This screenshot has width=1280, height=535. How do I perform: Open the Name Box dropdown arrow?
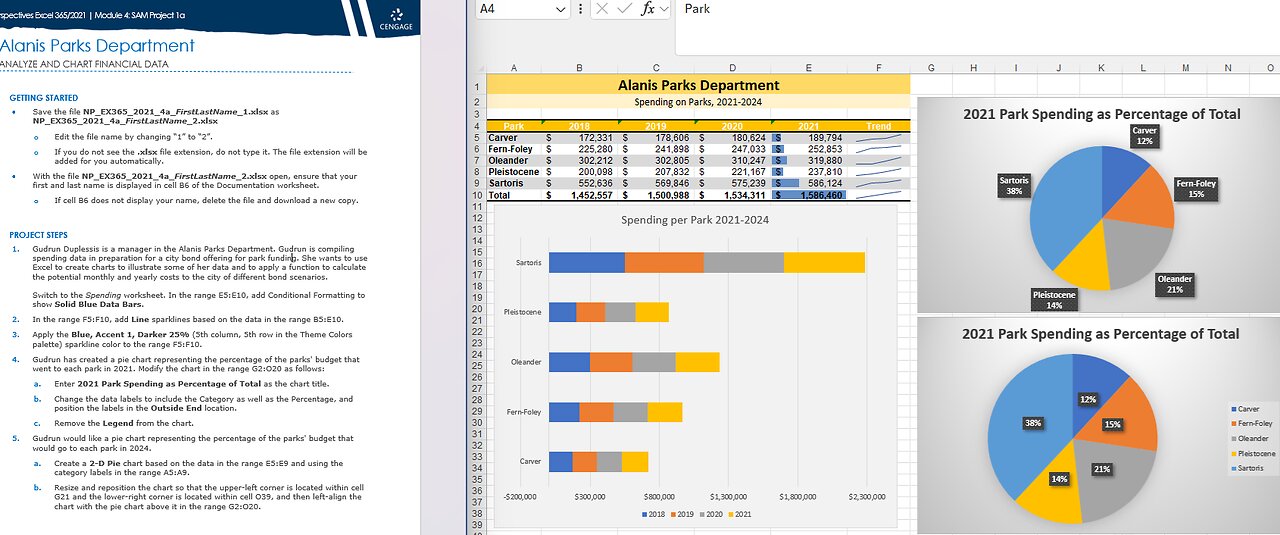tap(561, 8)
